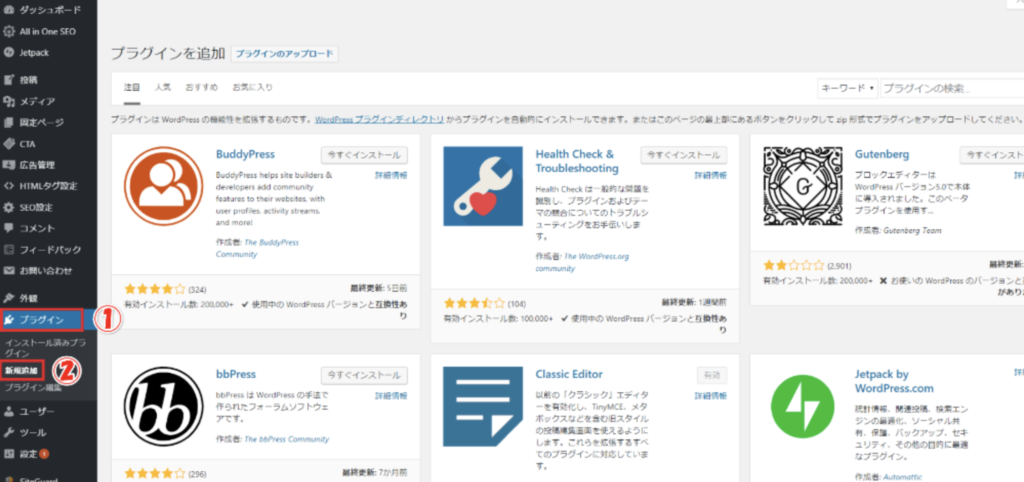Click the code icon beside HTMLタグ設定
This screenshot has width=1024, height=482.
click(x=9, y=186)
